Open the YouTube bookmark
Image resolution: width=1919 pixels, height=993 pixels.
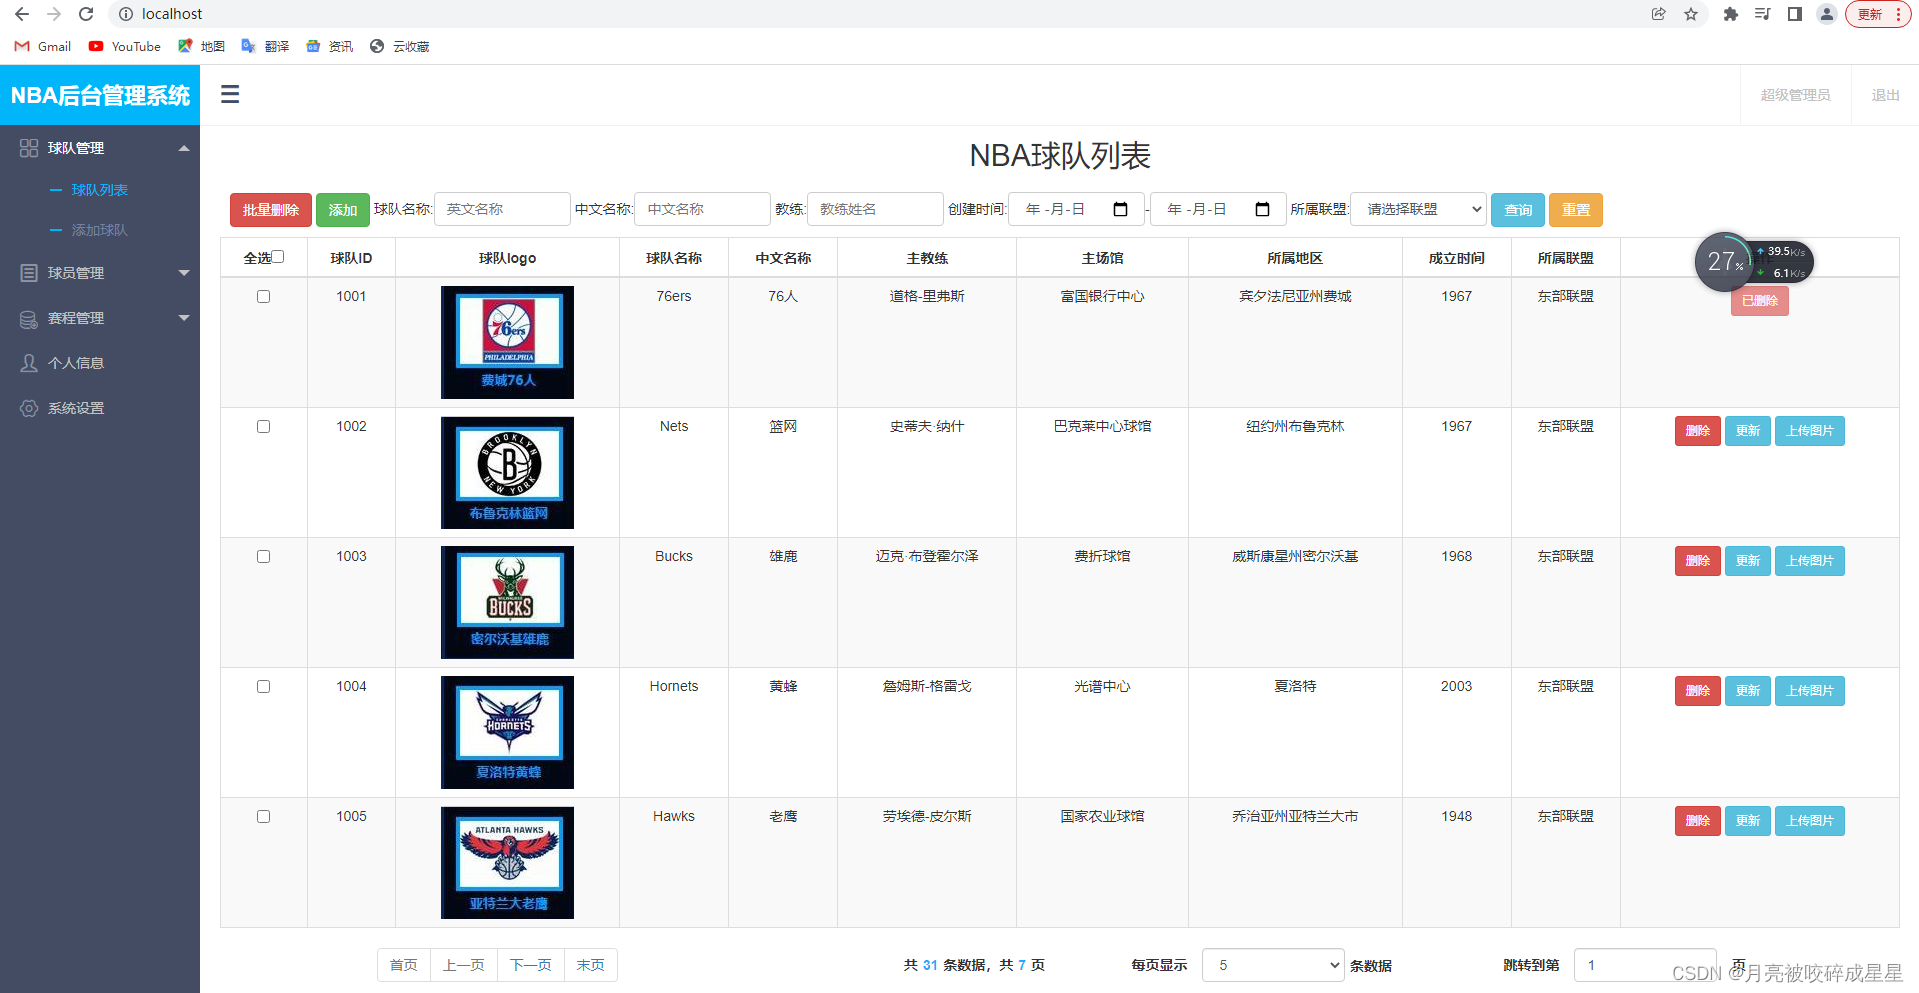click(x=125, y=46)
